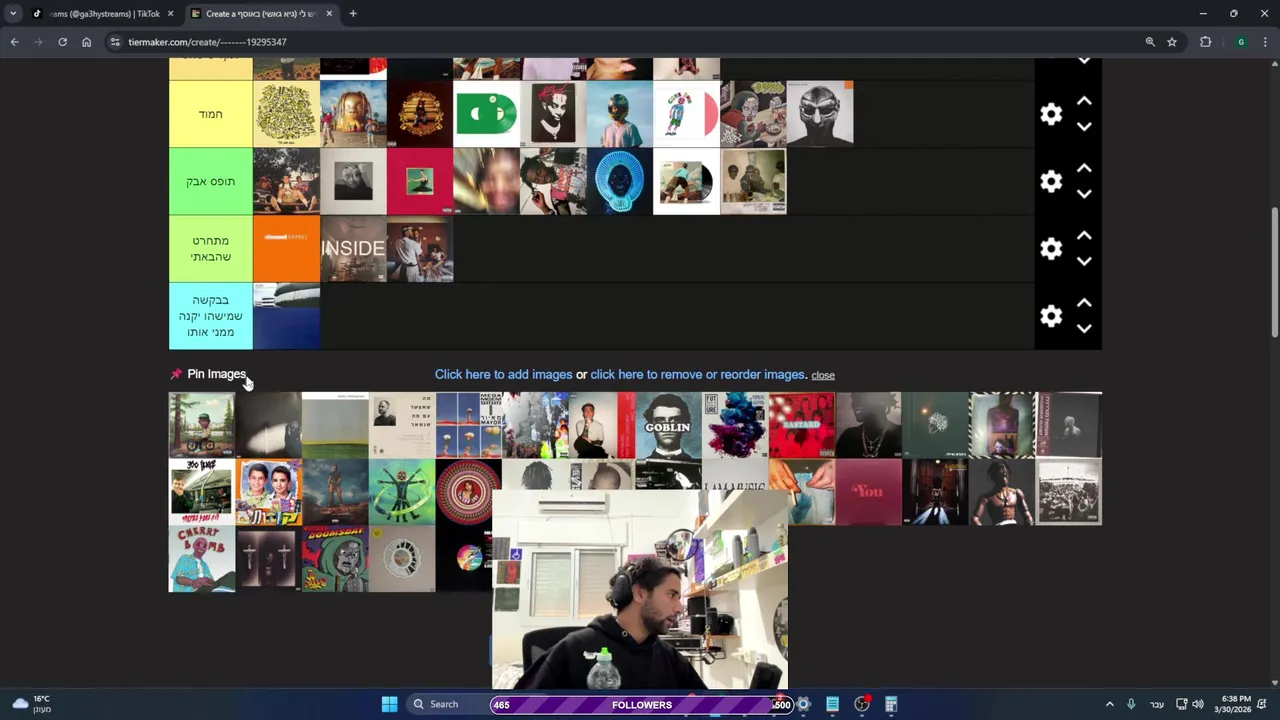Move the תופס אבק tier up

[1084, 168]
